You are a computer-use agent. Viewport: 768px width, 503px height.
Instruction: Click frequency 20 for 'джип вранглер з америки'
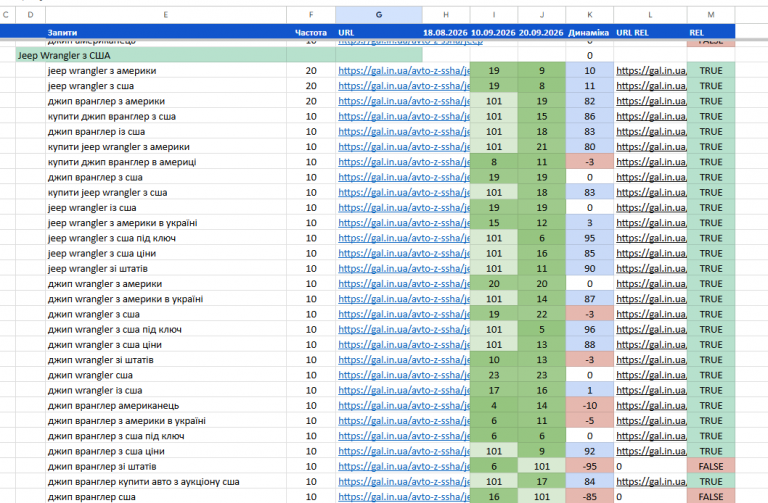pyautogui.click(x=311, y=101)
